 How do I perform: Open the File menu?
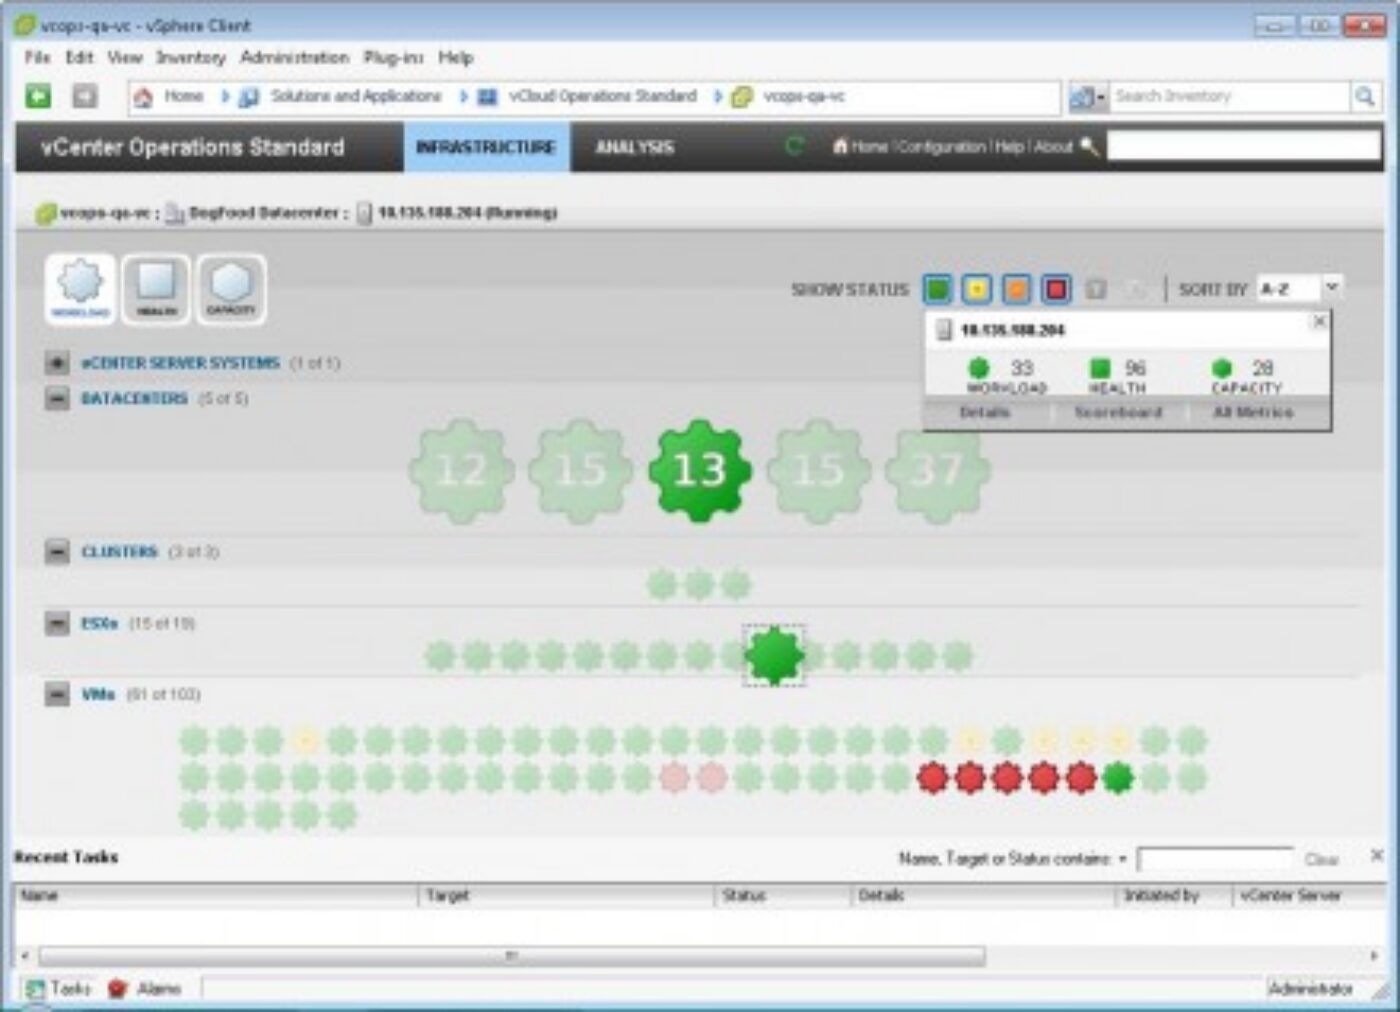click(x=37, y=57)
